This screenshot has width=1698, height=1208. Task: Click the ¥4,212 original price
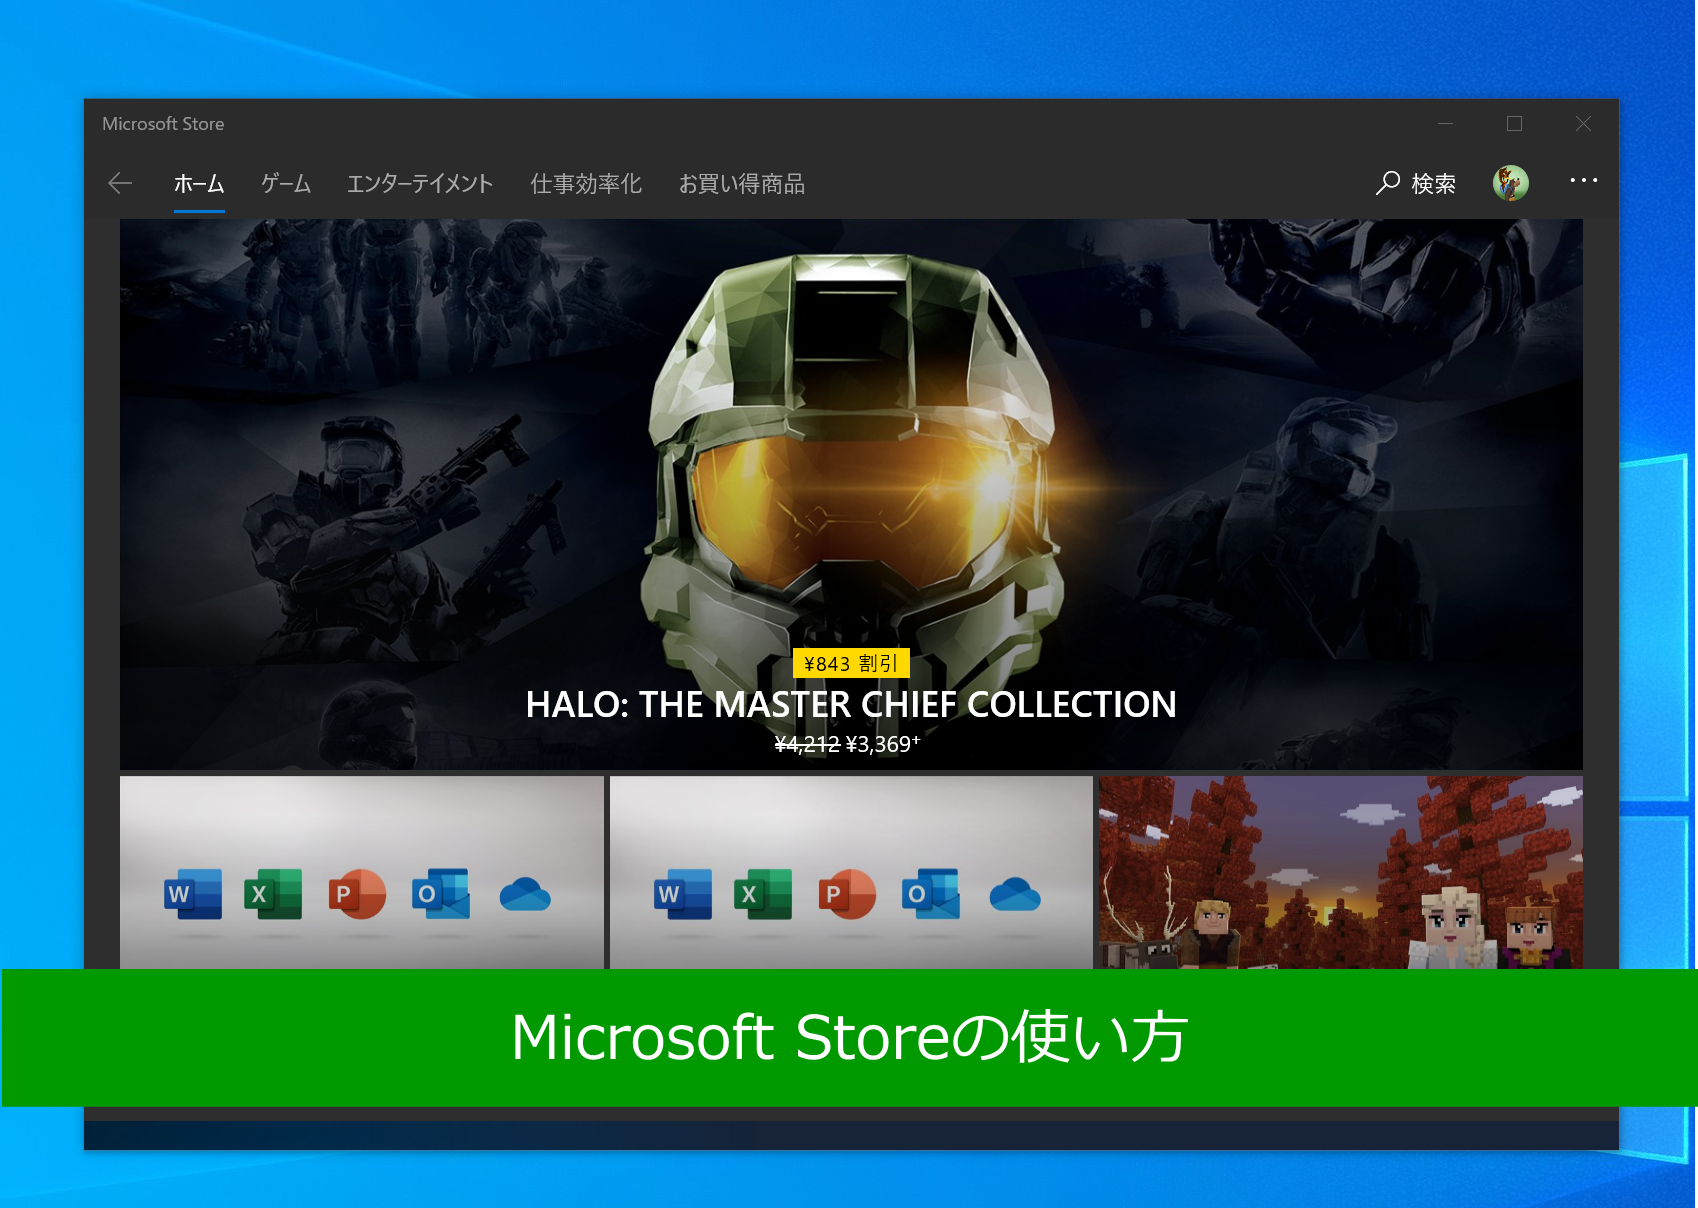click(807, 745)
